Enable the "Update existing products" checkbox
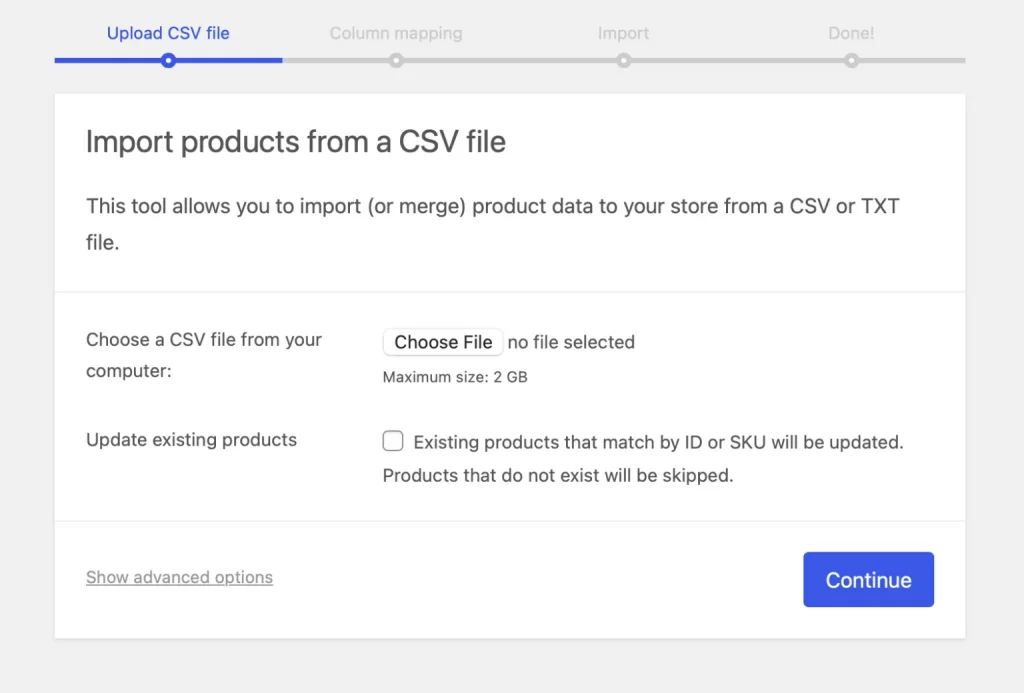The width and height of the screenshot is (1024, 693). [x=393, y=440]
